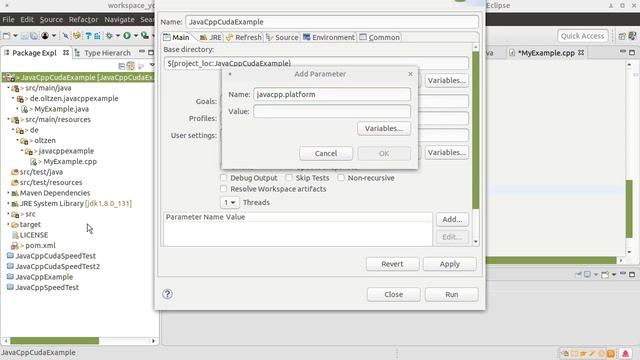Expand the JRE System Library node
640x360 pixels.
[8, 203]
